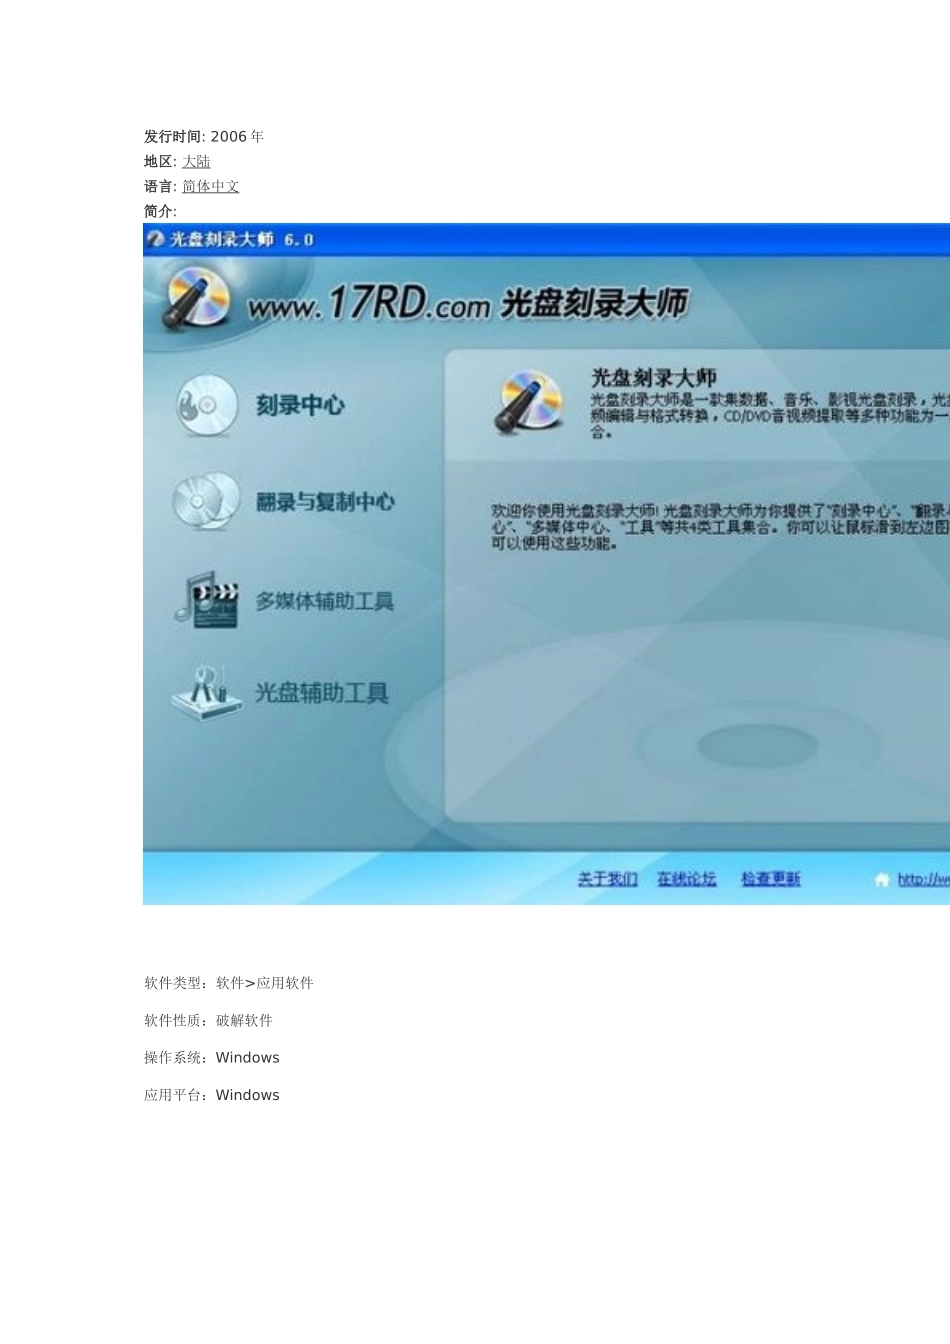The image size is (950, 1344).
Task: Click the www.17RD.com banner text
Action: tap(370, 303)
